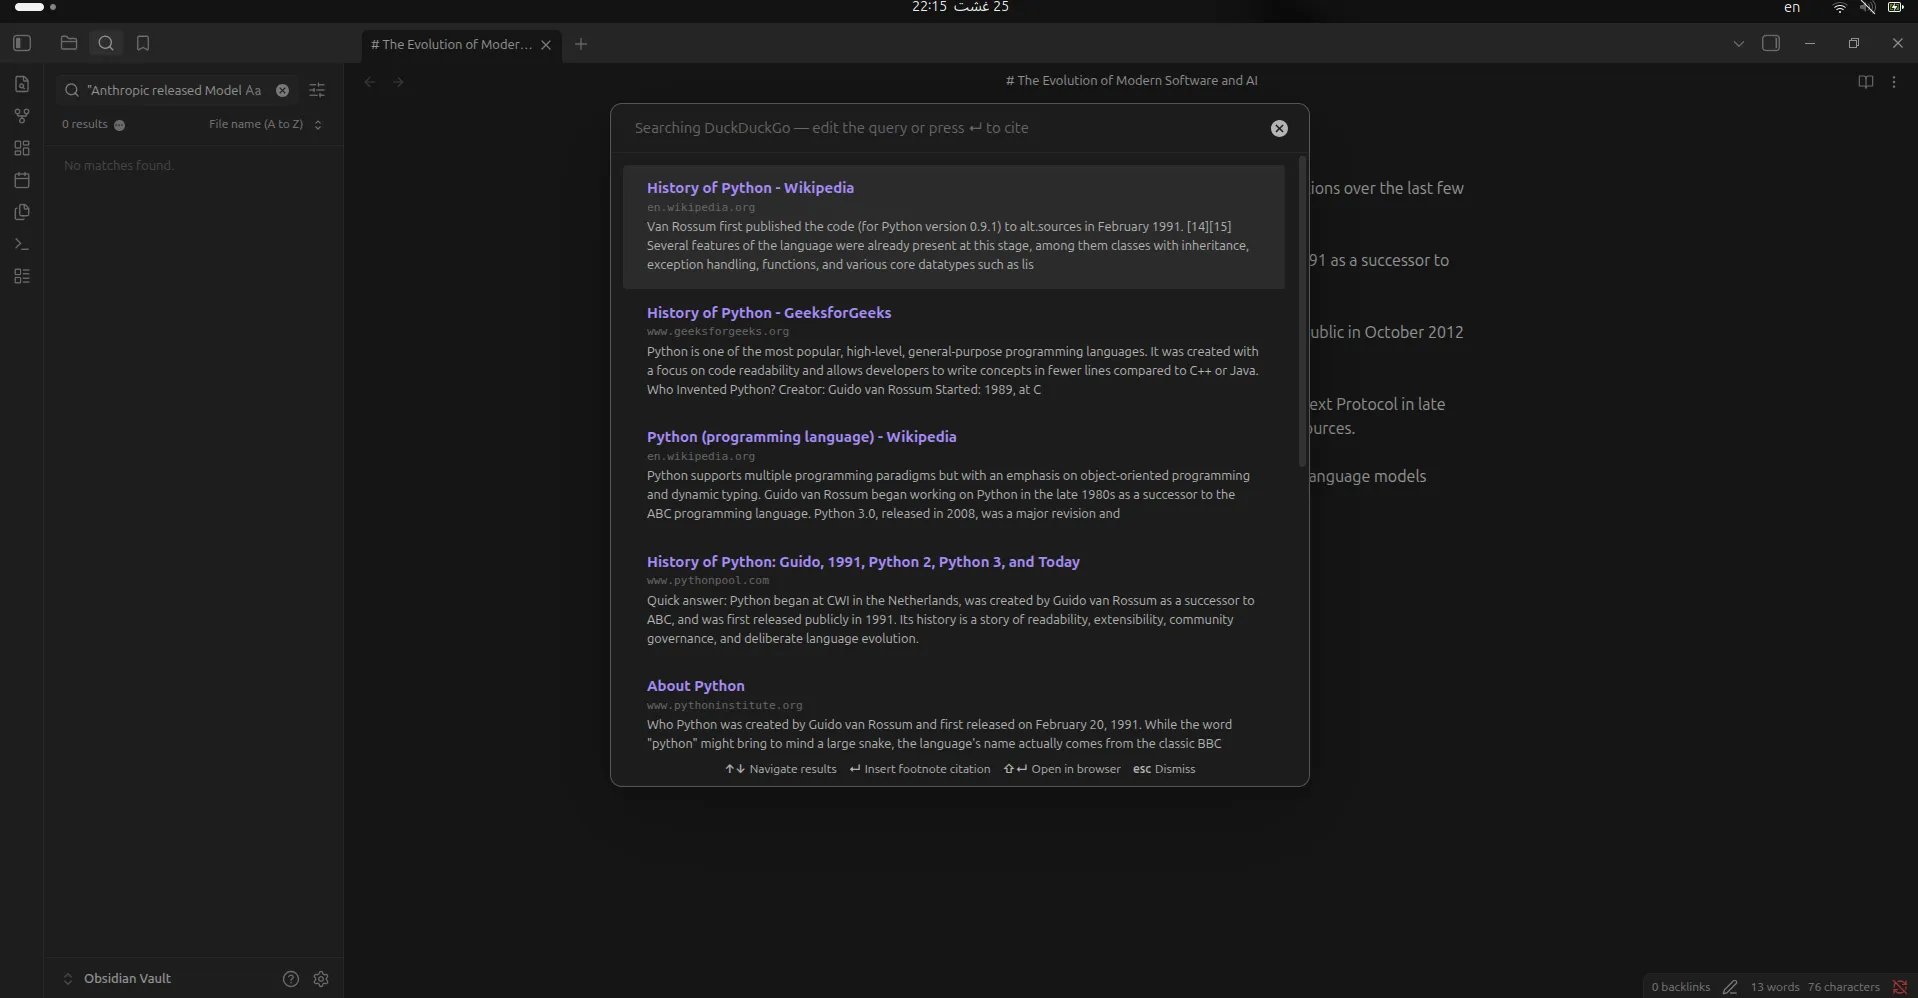Switch to reading view book icon
Viewport: 1918px width, 998px height.
pyautogui.click(x=1865, y=82)
